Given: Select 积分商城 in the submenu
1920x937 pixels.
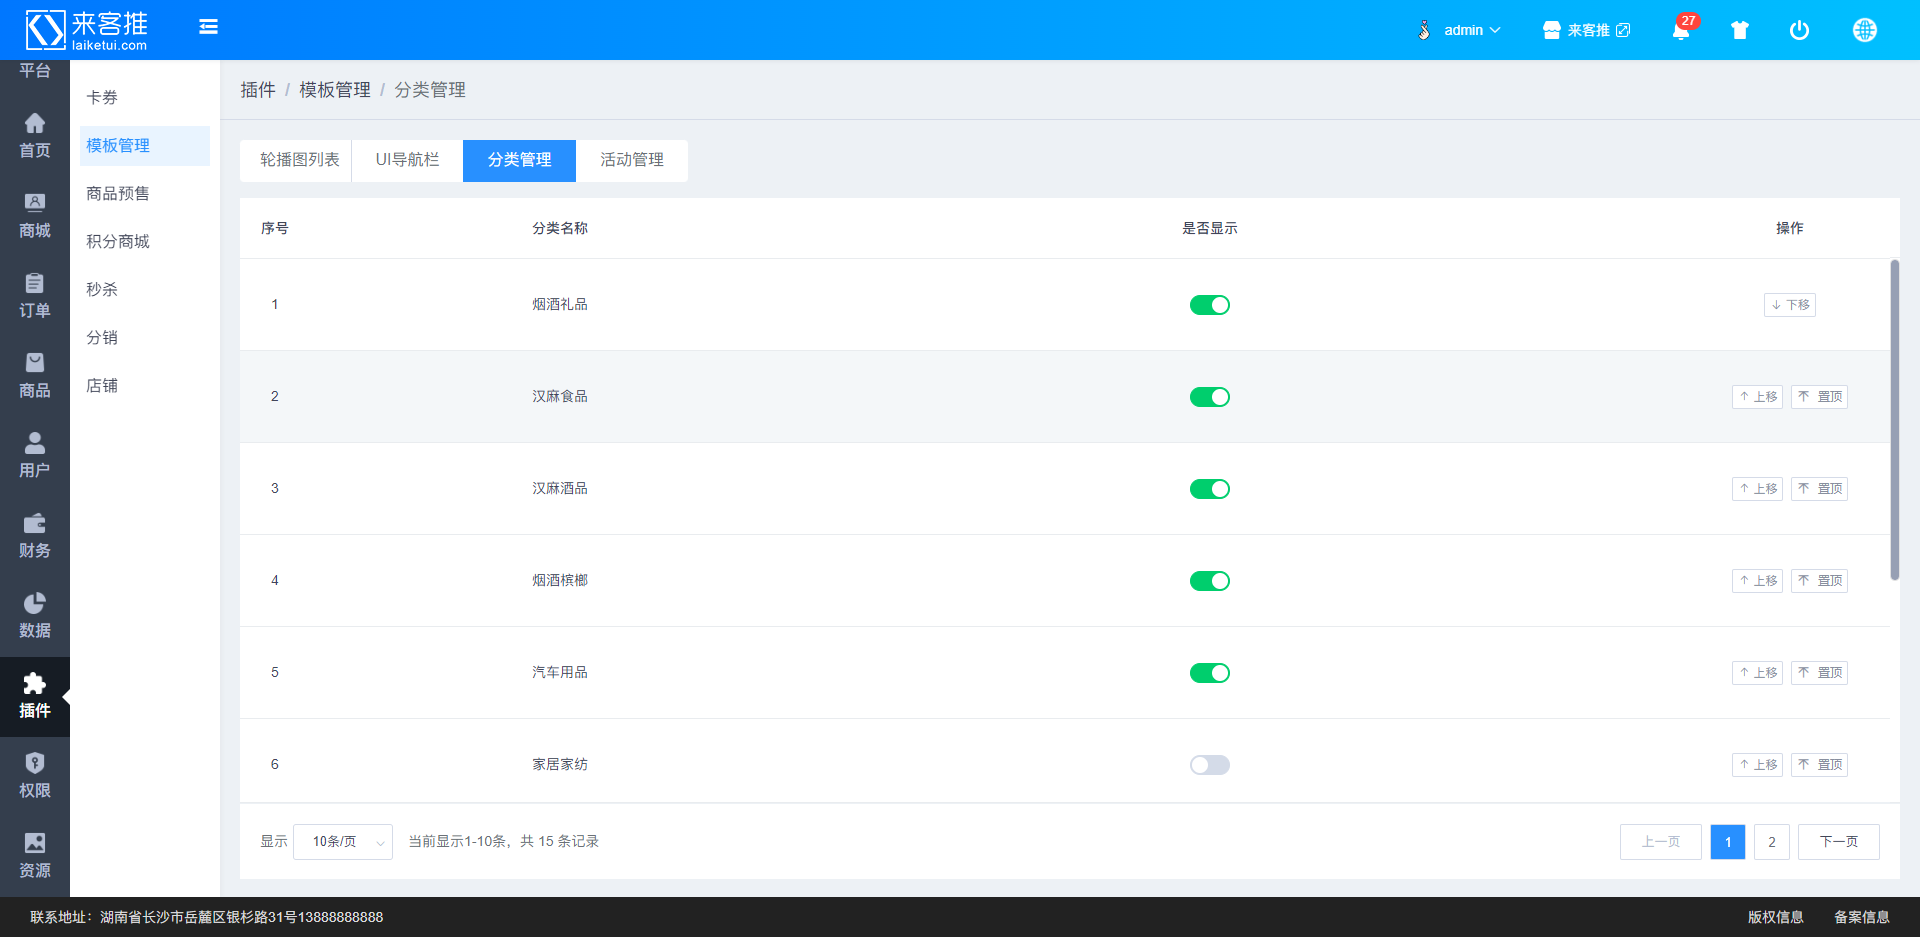Looking at the screenshot, I should (145, 242).
